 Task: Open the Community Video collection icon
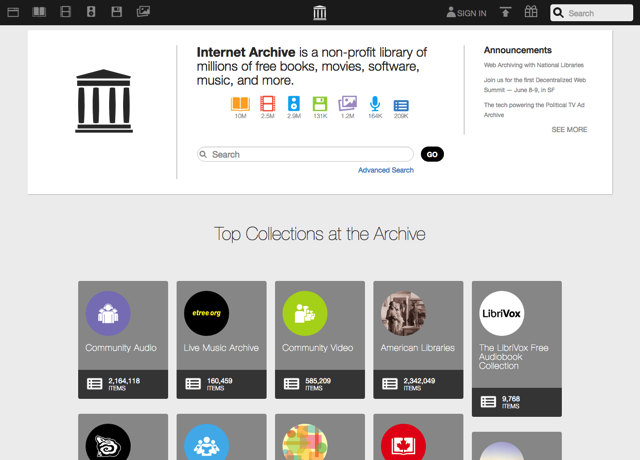(x=305, y=313)
